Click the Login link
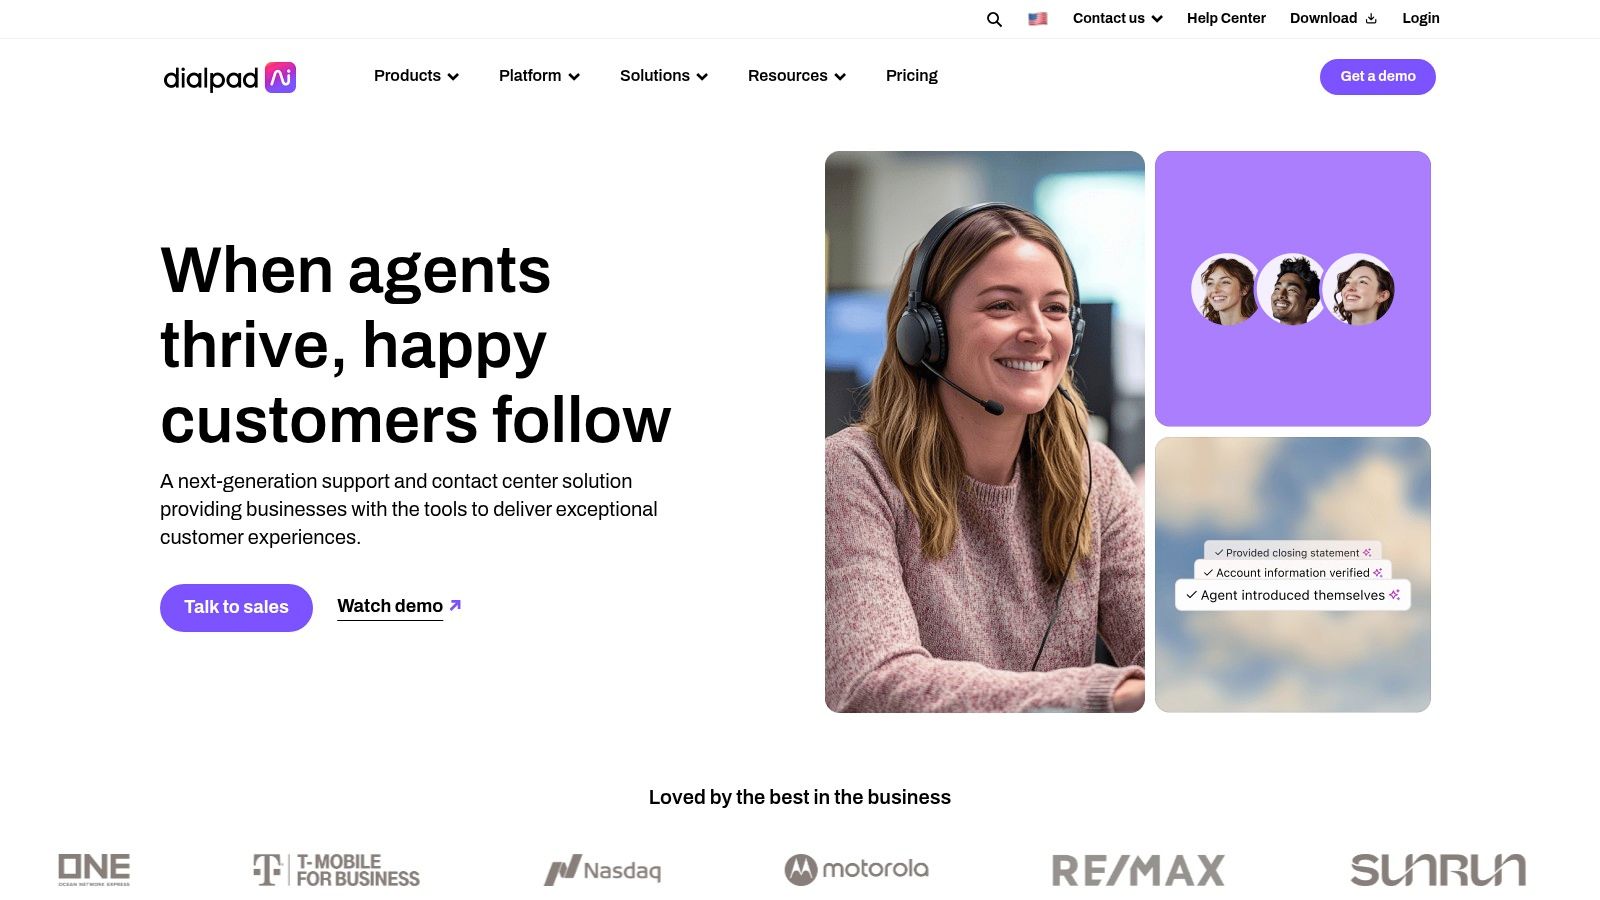The height and width of the screenshot is (900, 1600). pyautogui.click(x=1421, y=18)
